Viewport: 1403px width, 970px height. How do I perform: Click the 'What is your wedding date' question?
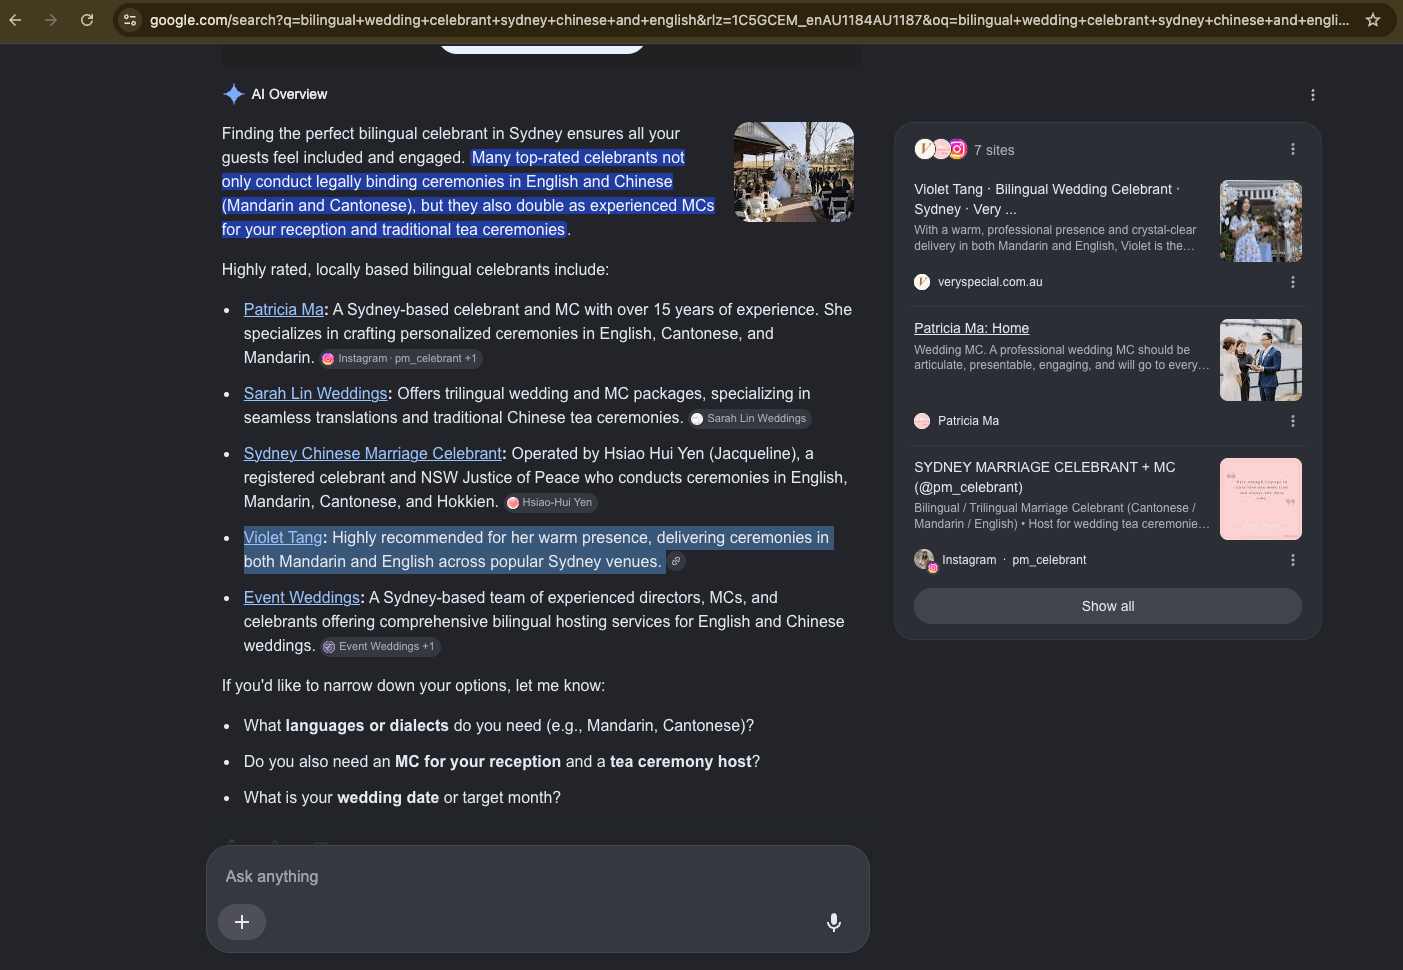[x=402, y=798]
